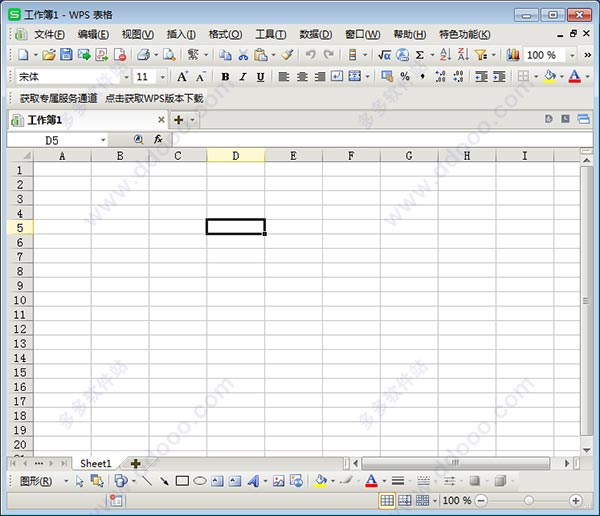Sort descending Z to A

coord(463,55)
